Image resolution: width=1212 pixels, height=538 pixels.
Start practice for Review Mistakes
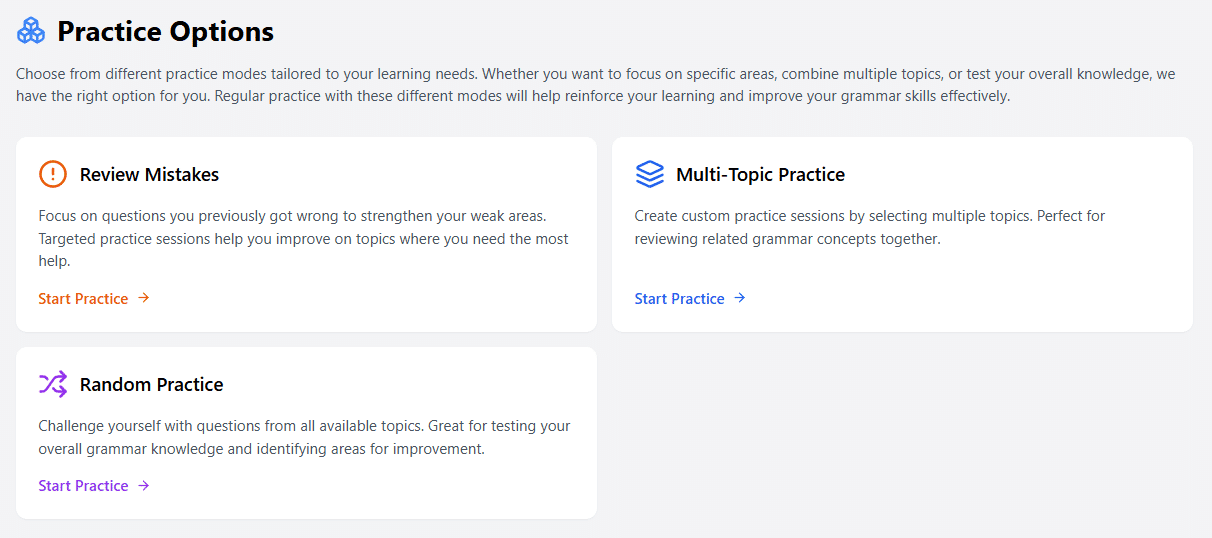(94, 298)
